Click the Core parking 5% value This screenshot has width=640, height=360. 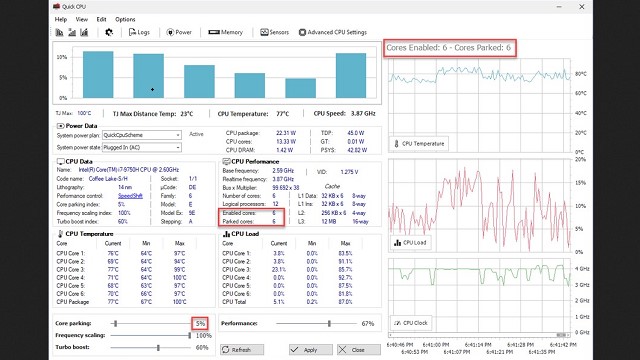point(200,323)
